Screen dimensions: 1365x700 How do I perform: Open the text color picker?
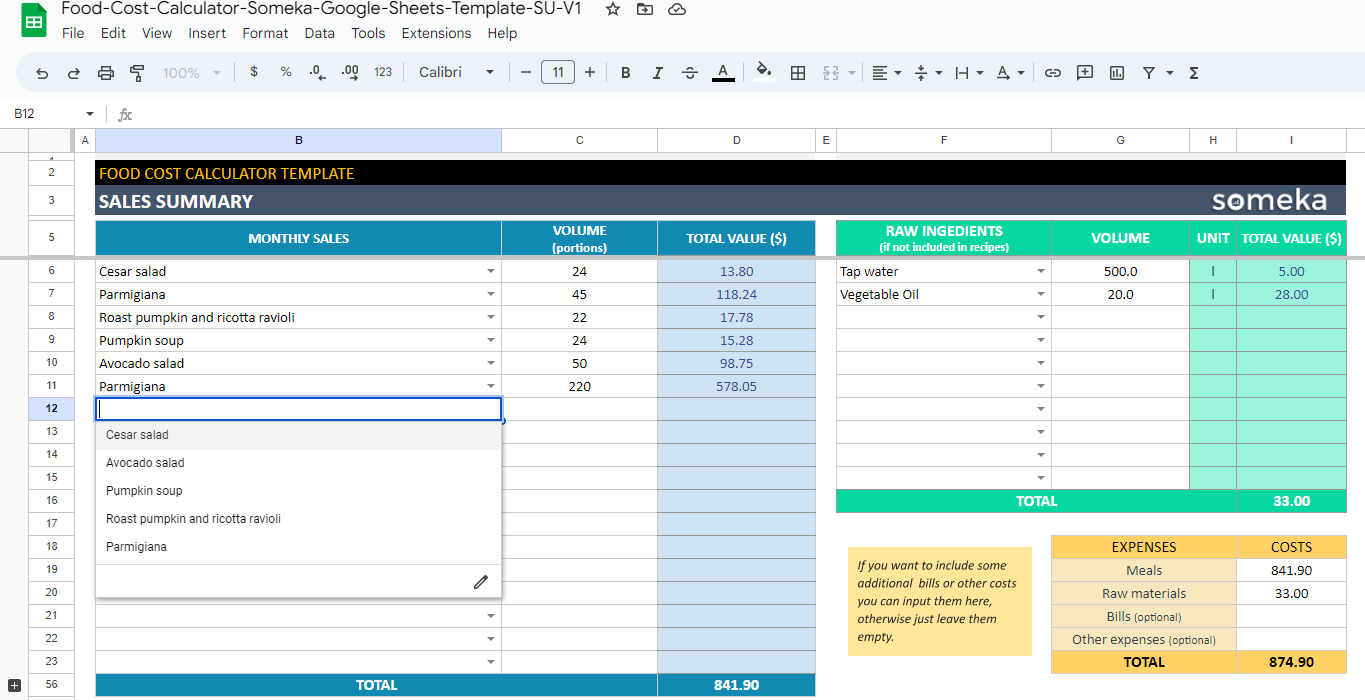pos(722,72)
